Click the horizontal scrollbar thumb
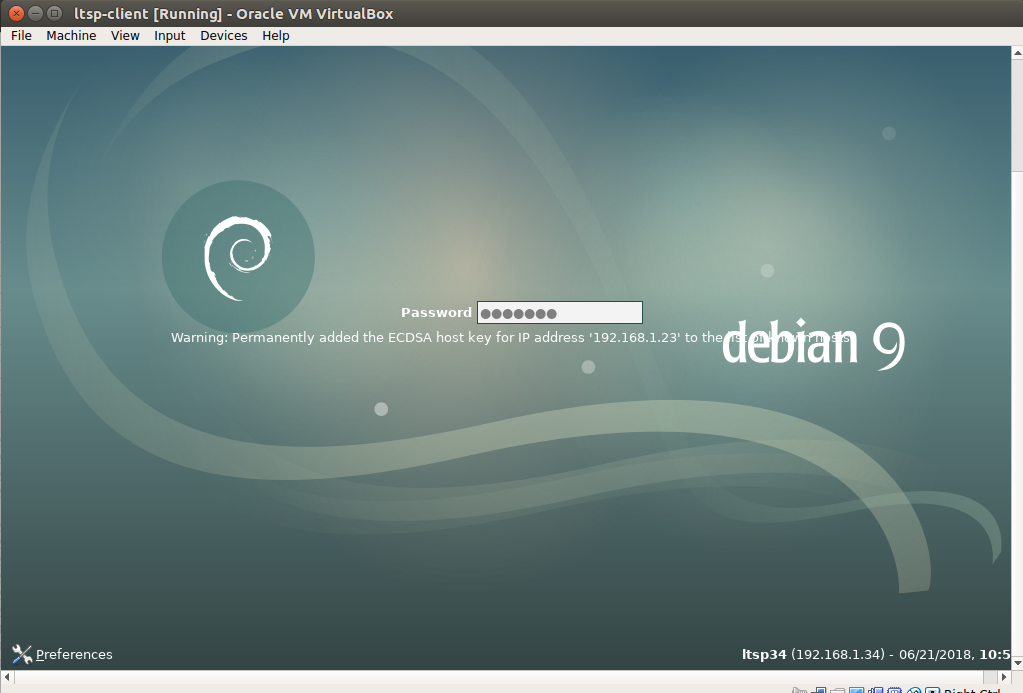Image resolution: width=1023 pixels, height=693 pixels. (499, 677)
